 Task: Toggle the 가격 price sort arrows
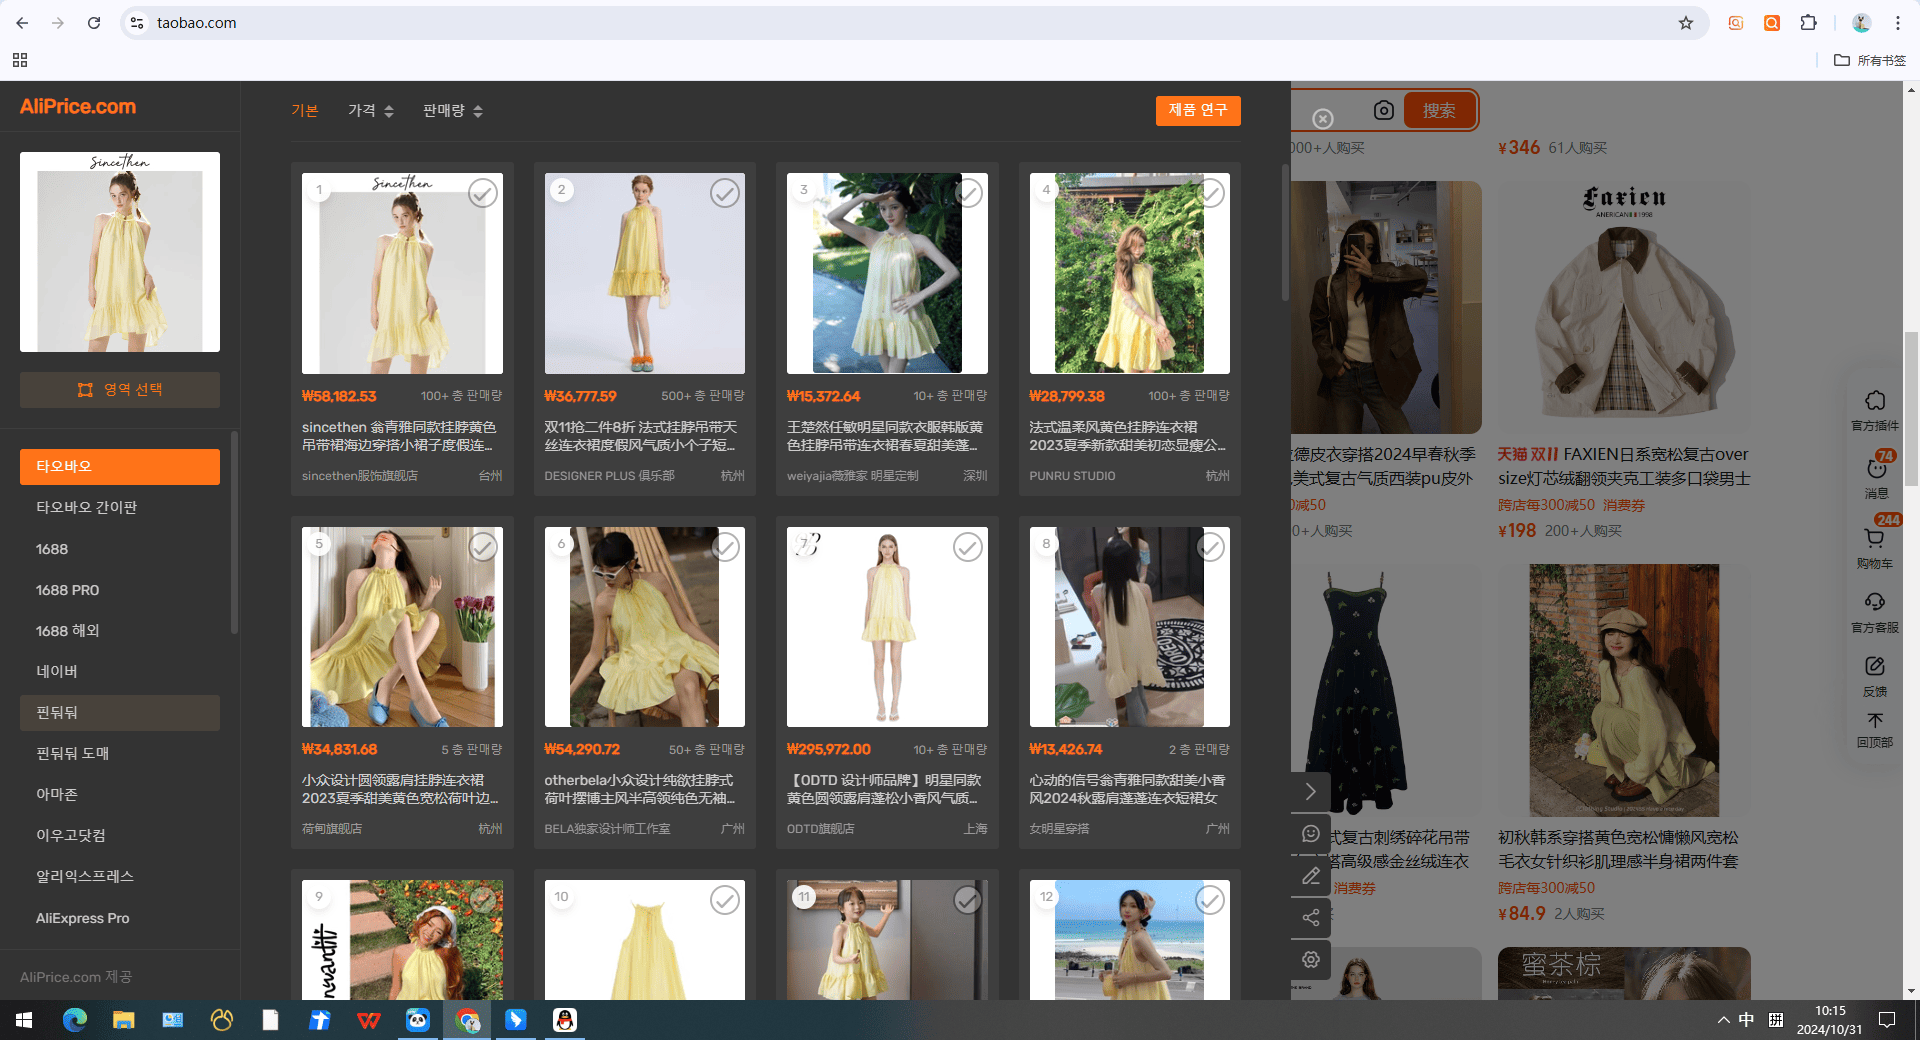pyautogui.click(x=389, y=111)
